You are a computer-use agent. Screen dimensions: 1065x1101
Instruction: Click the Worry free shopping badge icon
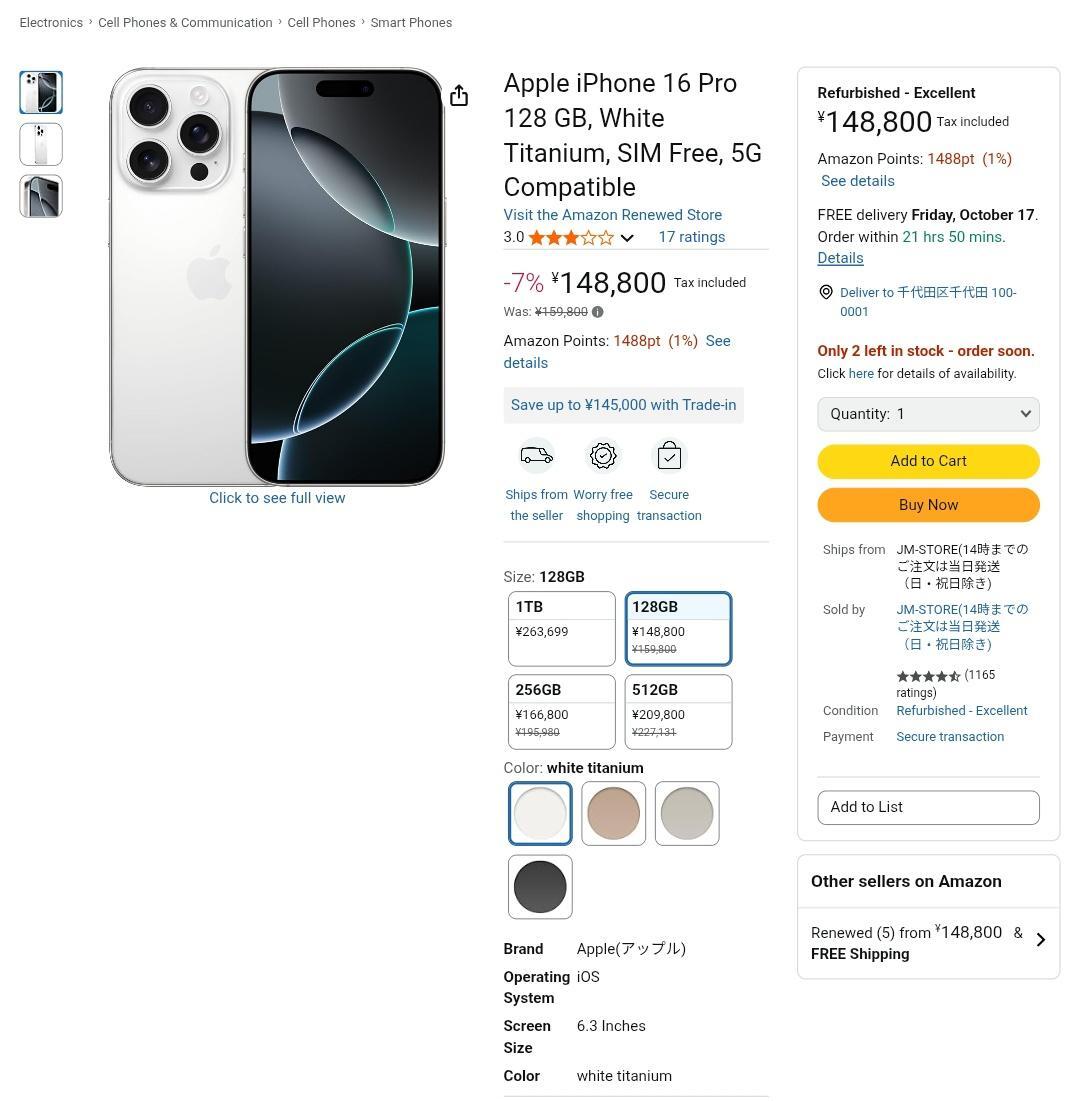tap(603, 456)
